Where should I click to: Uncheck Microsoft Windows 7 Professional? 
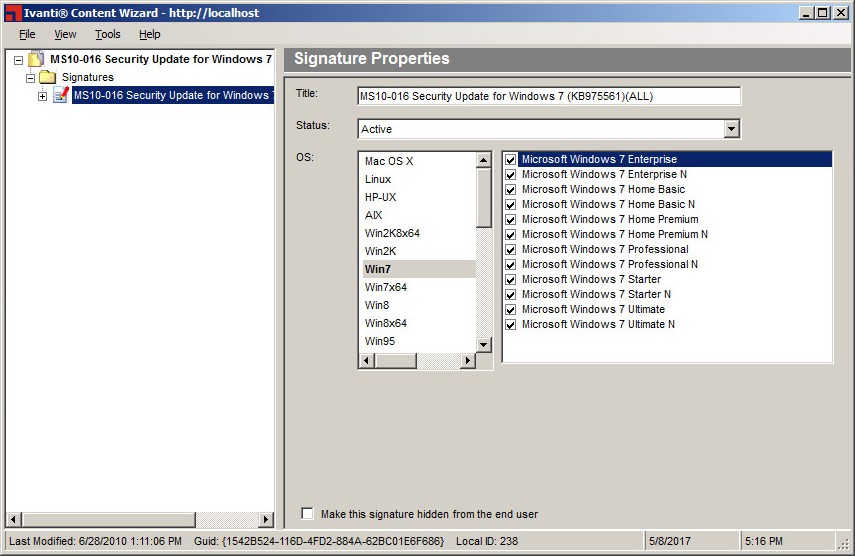click(x=510, y=250)
